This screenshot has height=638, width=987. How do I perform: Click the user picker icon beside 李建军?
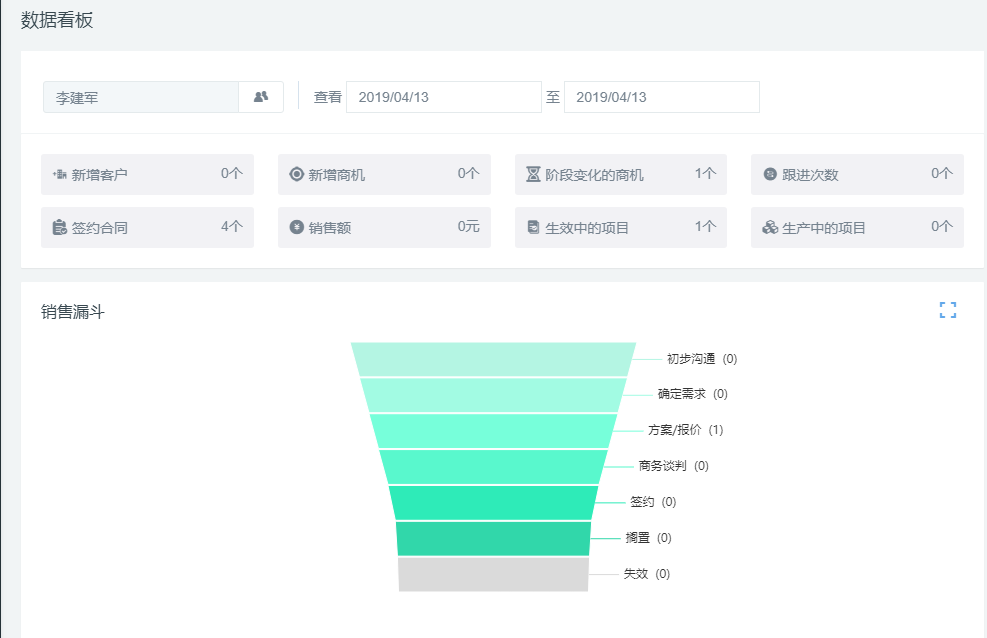(x=261, y=97)
